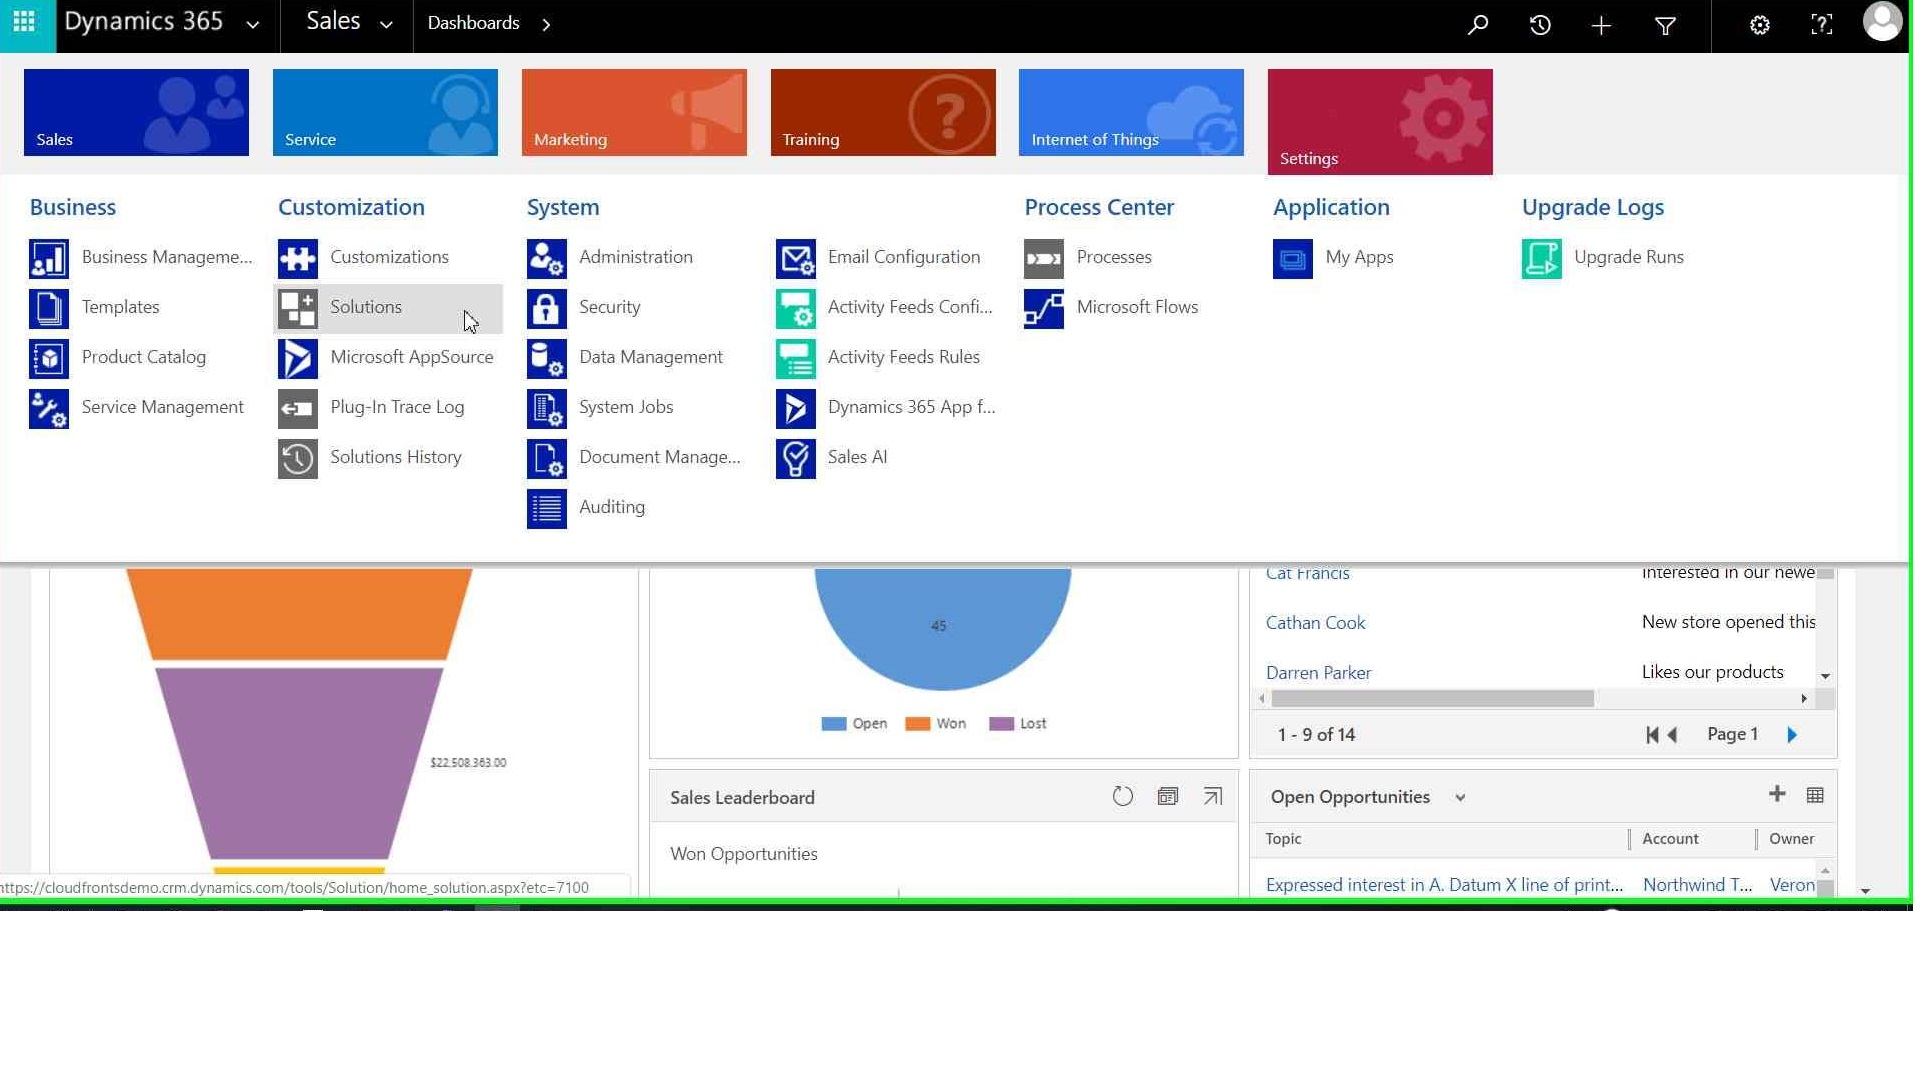Click the horizontal scrollbar in leads list

(x=1432, y=699)
